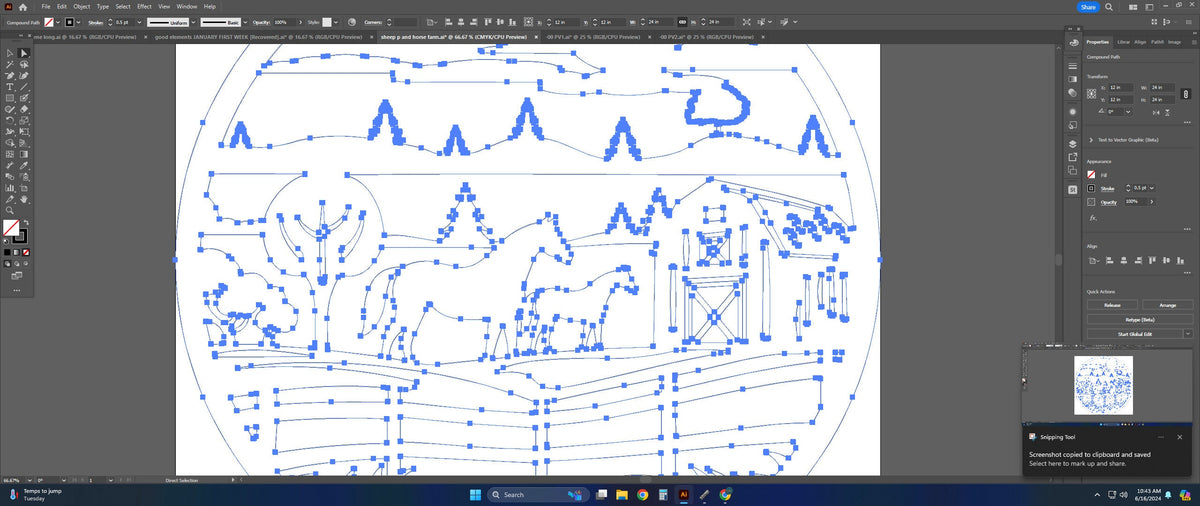This screenshot has height=506, width=1200.
Task: Open the graphic Style dropdown
Action: [335, 22]
